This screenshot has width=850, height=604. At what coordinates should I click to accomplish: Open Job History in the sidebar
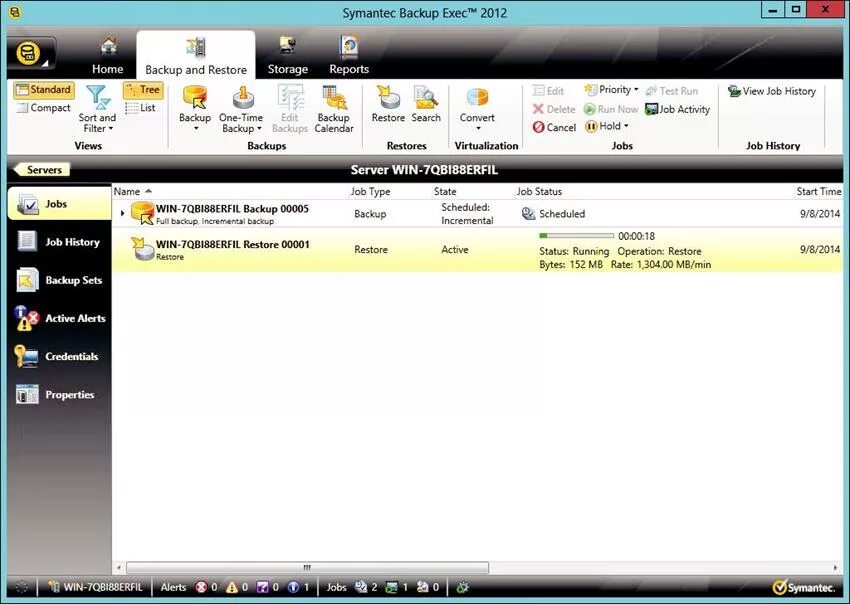(59, 242)
